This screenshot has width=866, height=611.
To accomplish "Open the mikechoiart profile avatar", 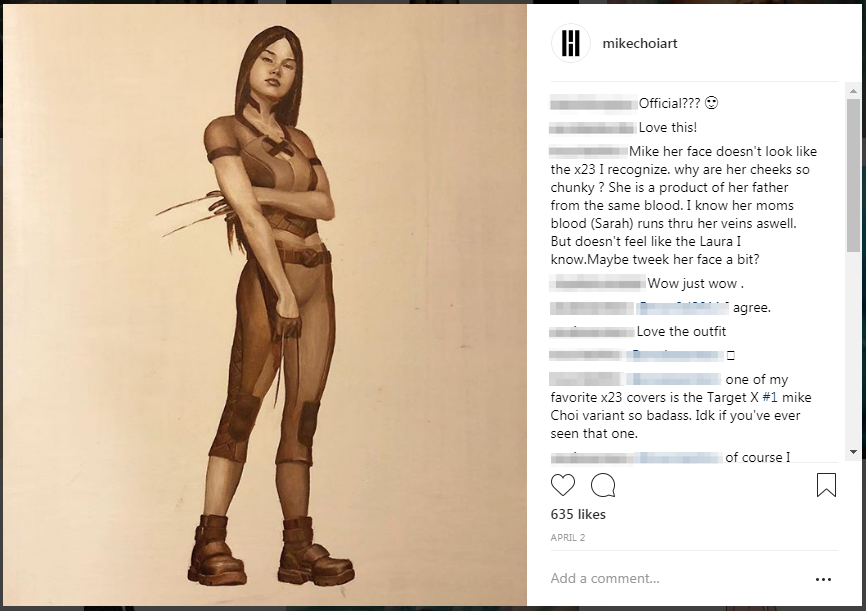I will [571, 43].
